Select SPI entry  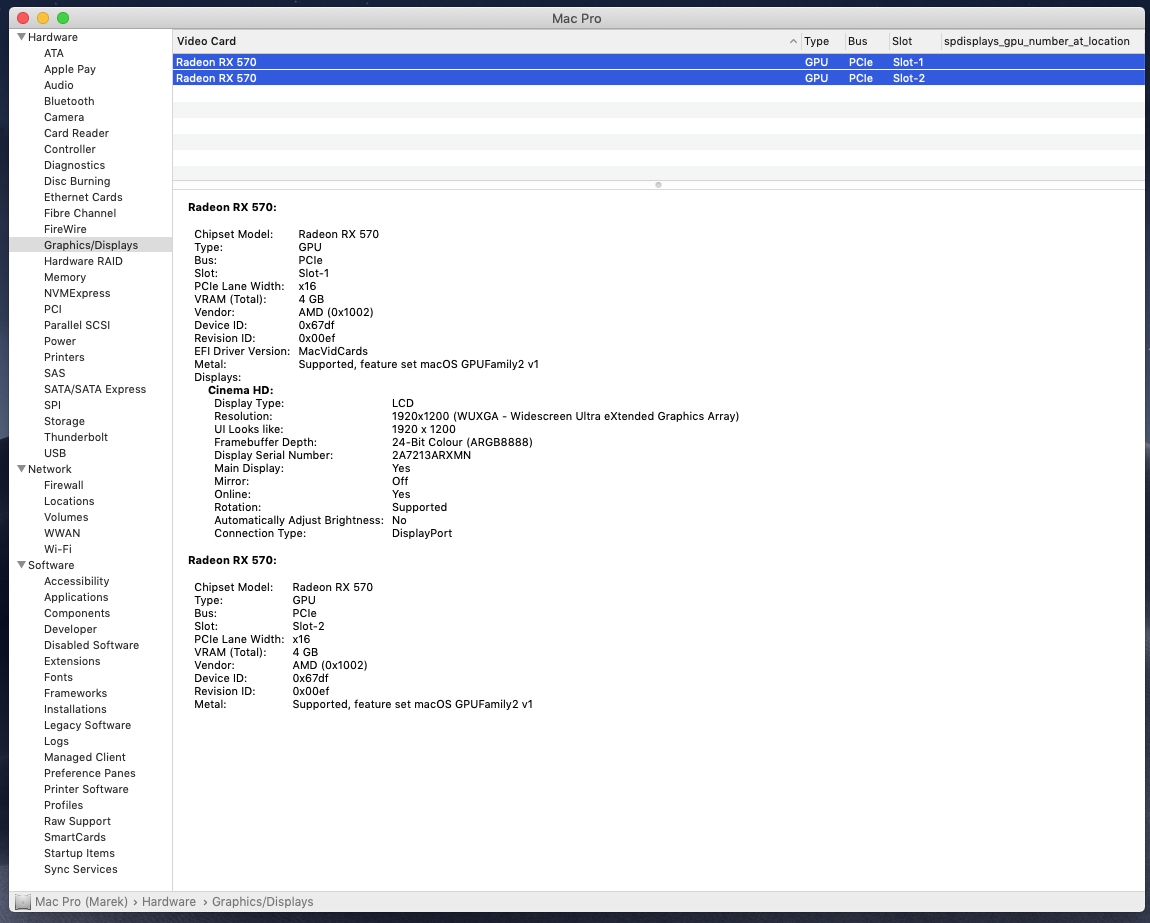[x=52, y=405]
